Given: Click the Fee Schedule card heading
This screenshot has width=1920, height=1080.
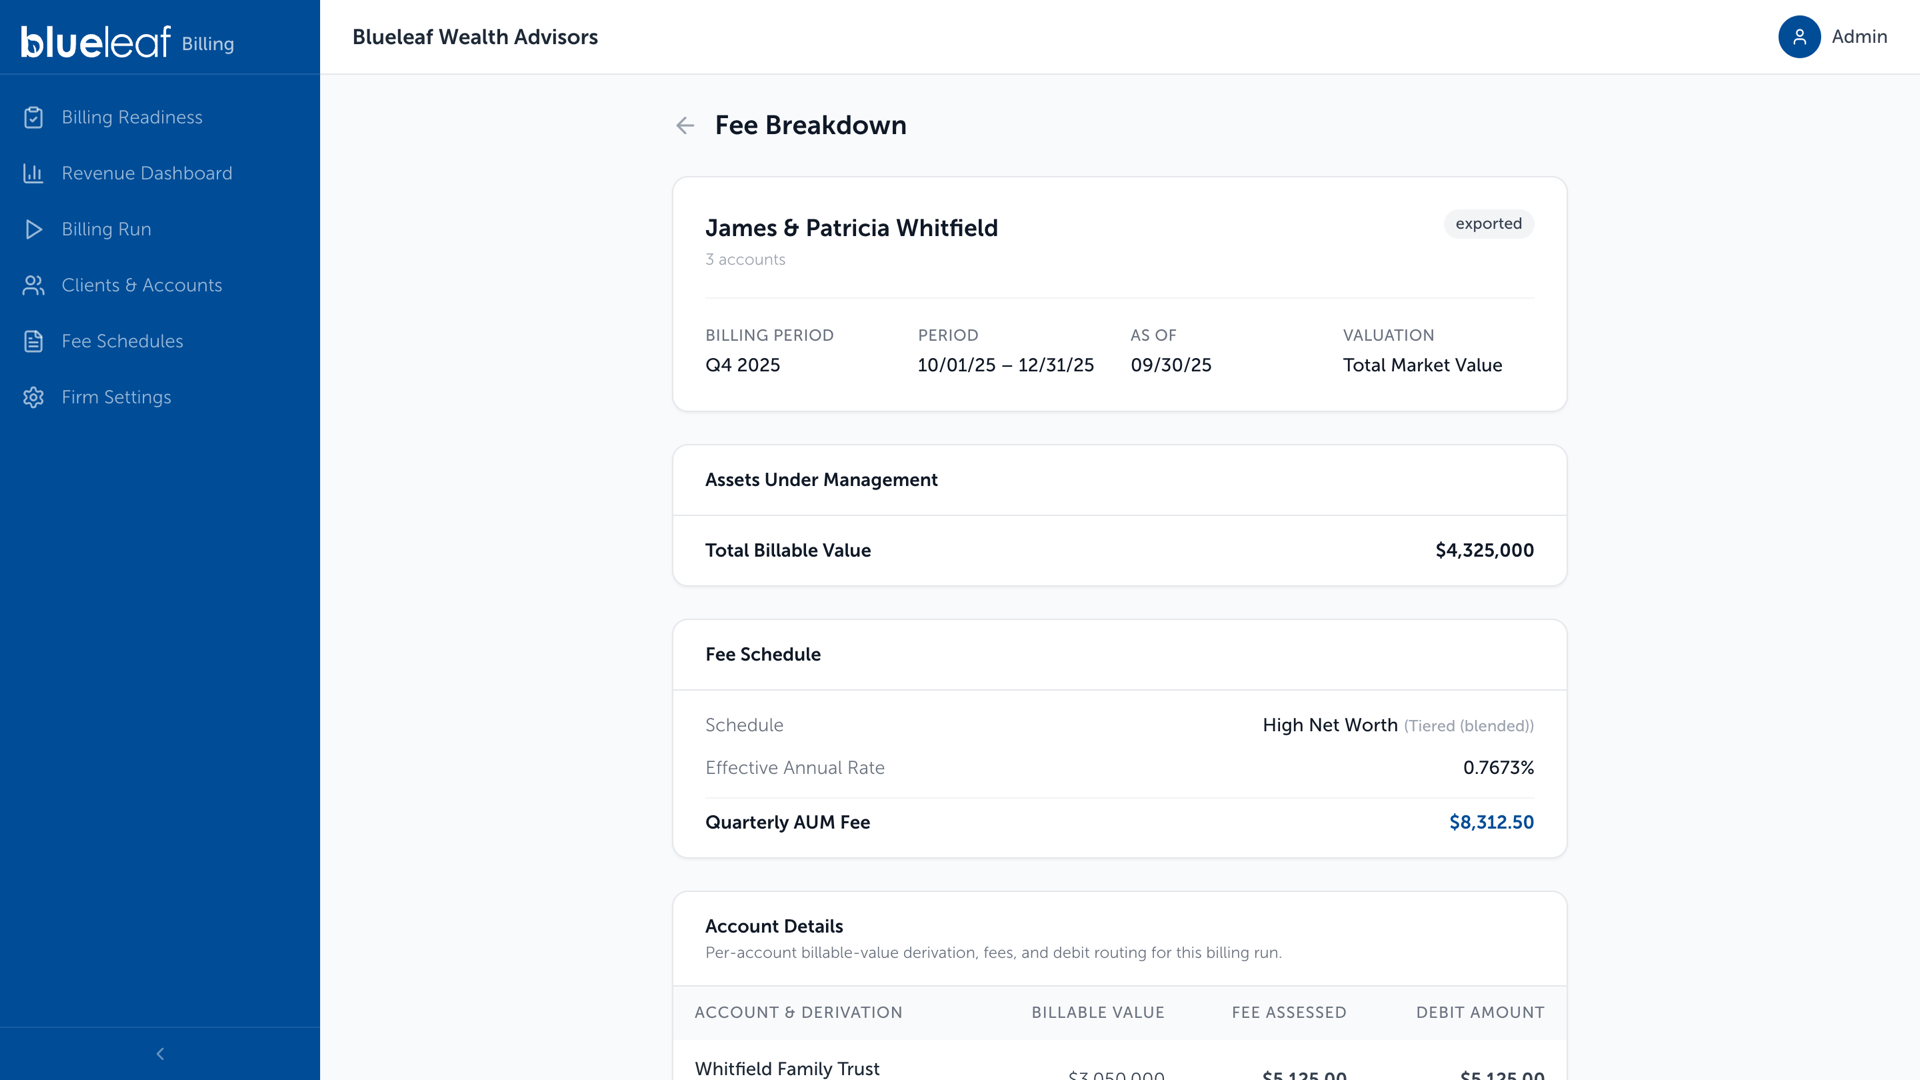Looking at the screenshot, I should [762, 654].
